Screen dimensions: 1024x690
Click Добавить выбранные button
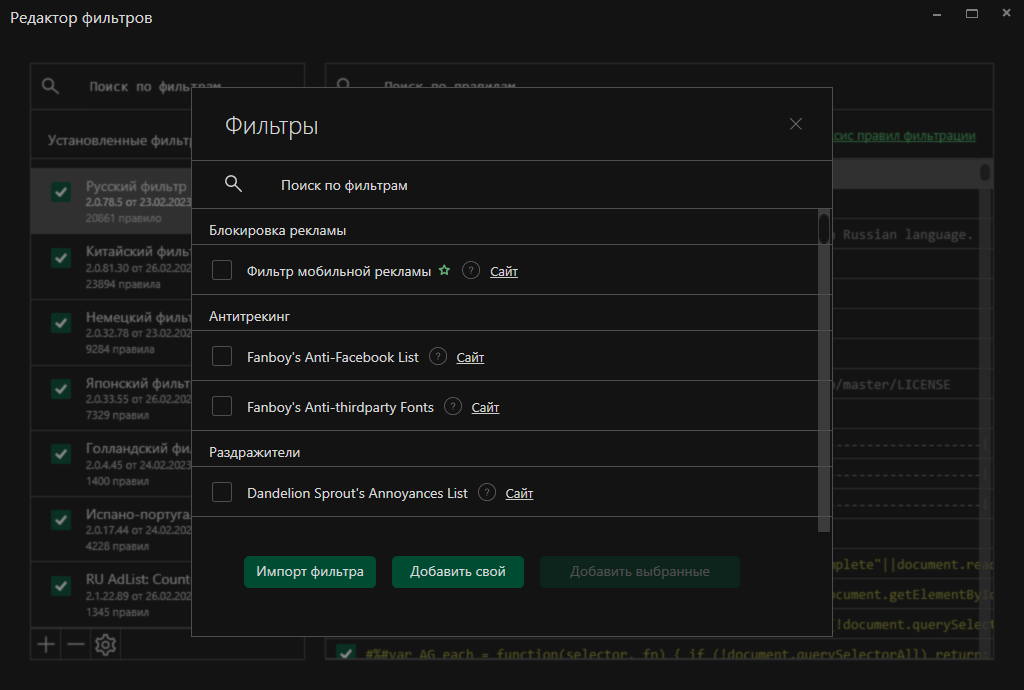click(639, 572)
